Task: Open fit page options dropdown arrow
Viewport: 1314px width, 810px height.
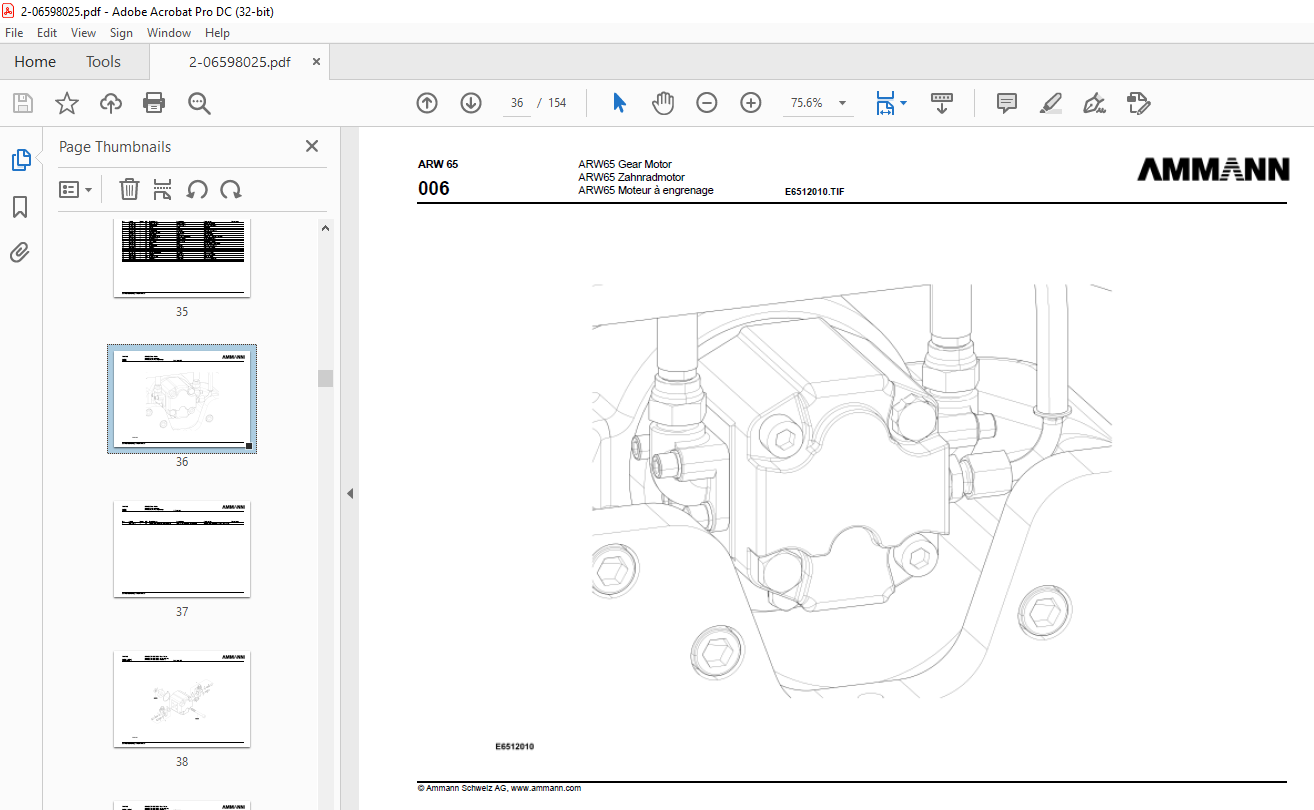Action: click(904, 103)
